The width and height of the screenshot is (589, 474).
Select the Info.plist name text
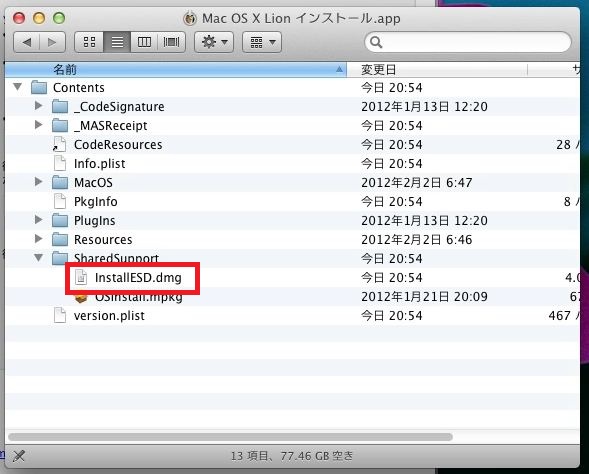pyautogui.click(x=100, y=164)
